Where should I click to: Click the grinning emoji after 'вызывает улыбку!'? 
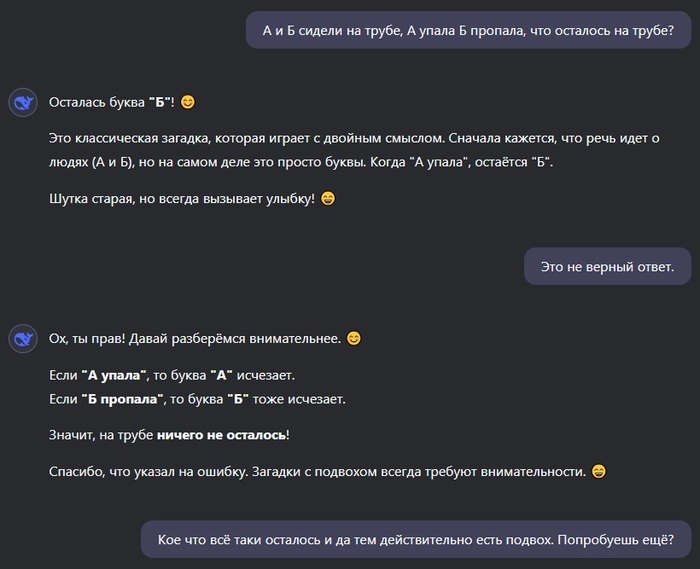click(x=328, y=198)
